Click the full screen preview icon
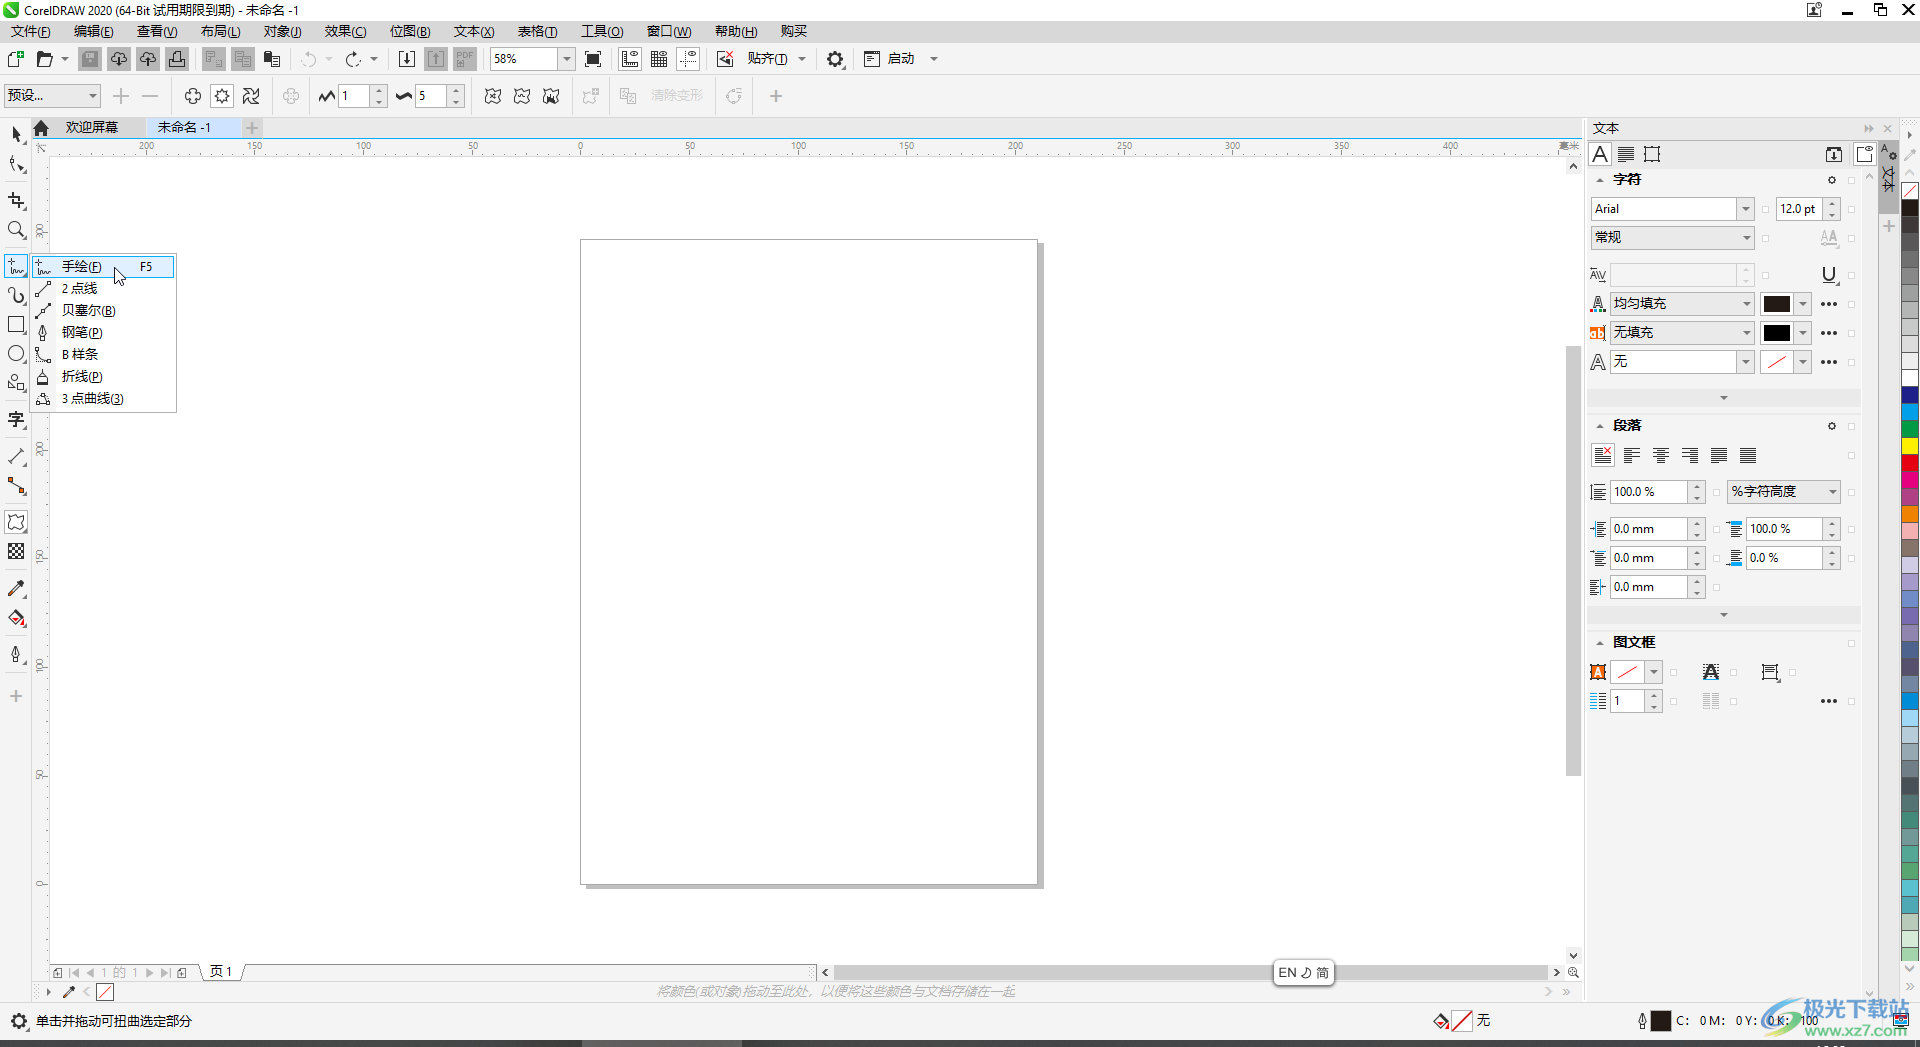1920x1047 pixels. point(593,59)
